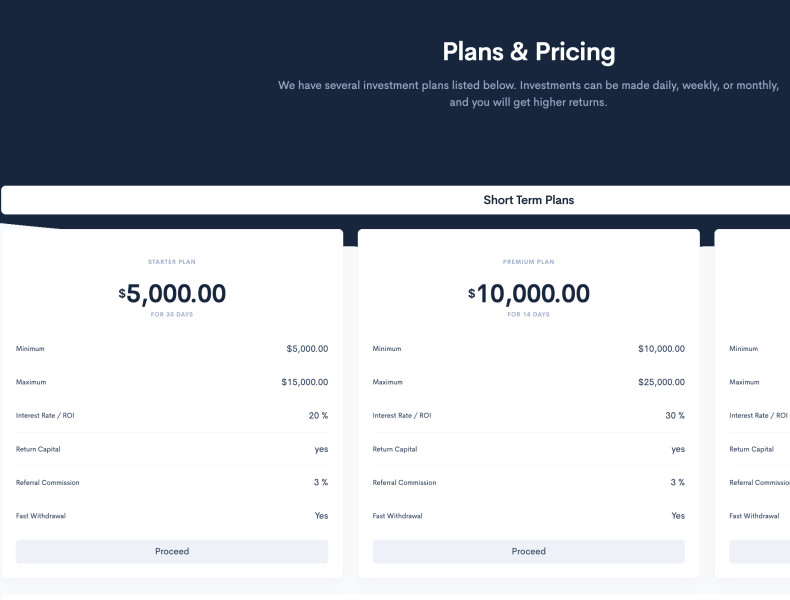
Task: Click the partially visible third plan card
Action: point(755,400)
